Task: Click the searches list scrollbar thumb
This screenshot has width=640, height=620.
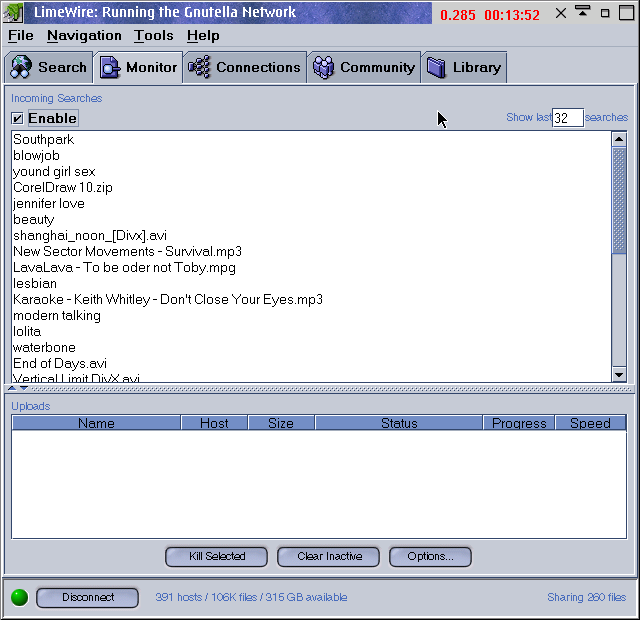Action: click(619, 200)
